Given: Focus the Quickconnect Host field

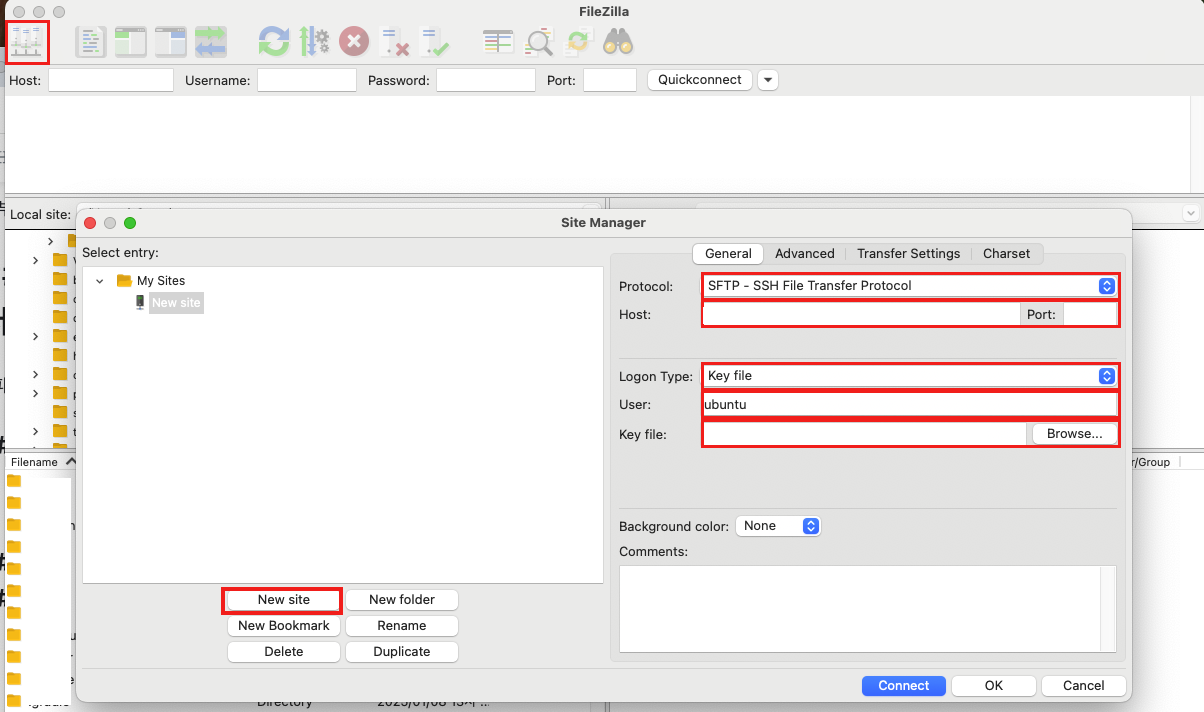Looking at the screenshot, I should pyautogui.click(x=111, y=80).
